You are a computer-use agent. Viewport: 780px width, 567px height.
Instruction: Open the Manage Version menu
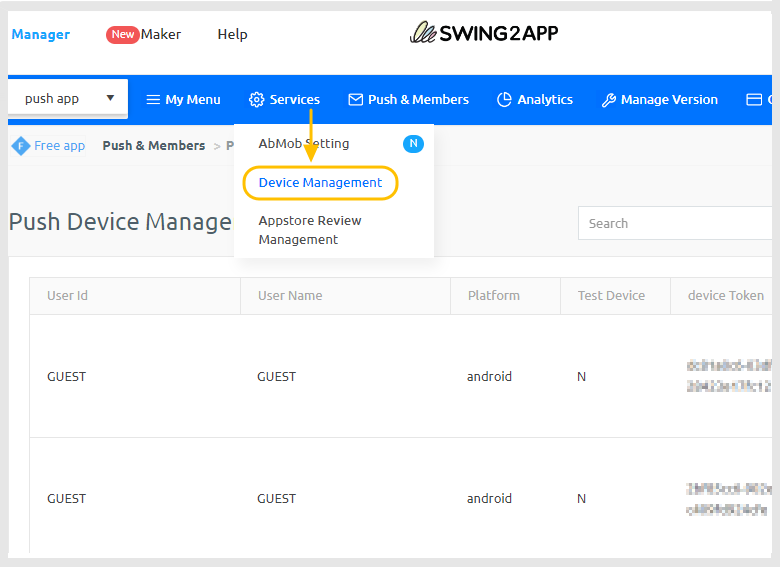(x=660, y=99)
